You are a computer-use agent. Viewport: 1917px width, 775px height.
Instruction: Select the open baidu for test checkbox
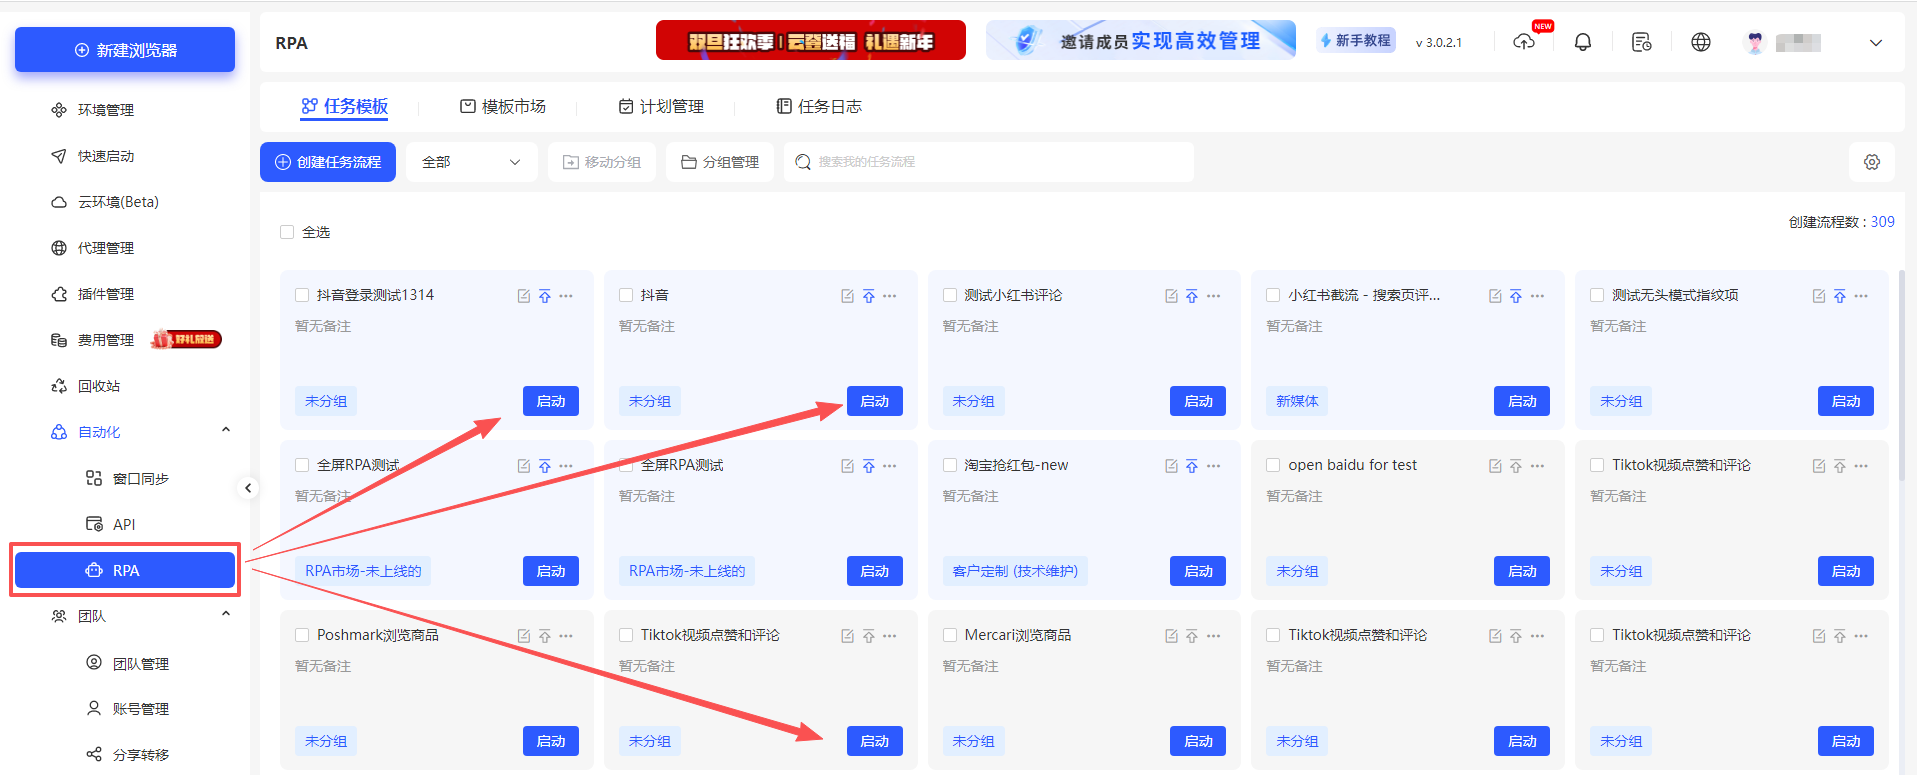[x=1273, y=465]
